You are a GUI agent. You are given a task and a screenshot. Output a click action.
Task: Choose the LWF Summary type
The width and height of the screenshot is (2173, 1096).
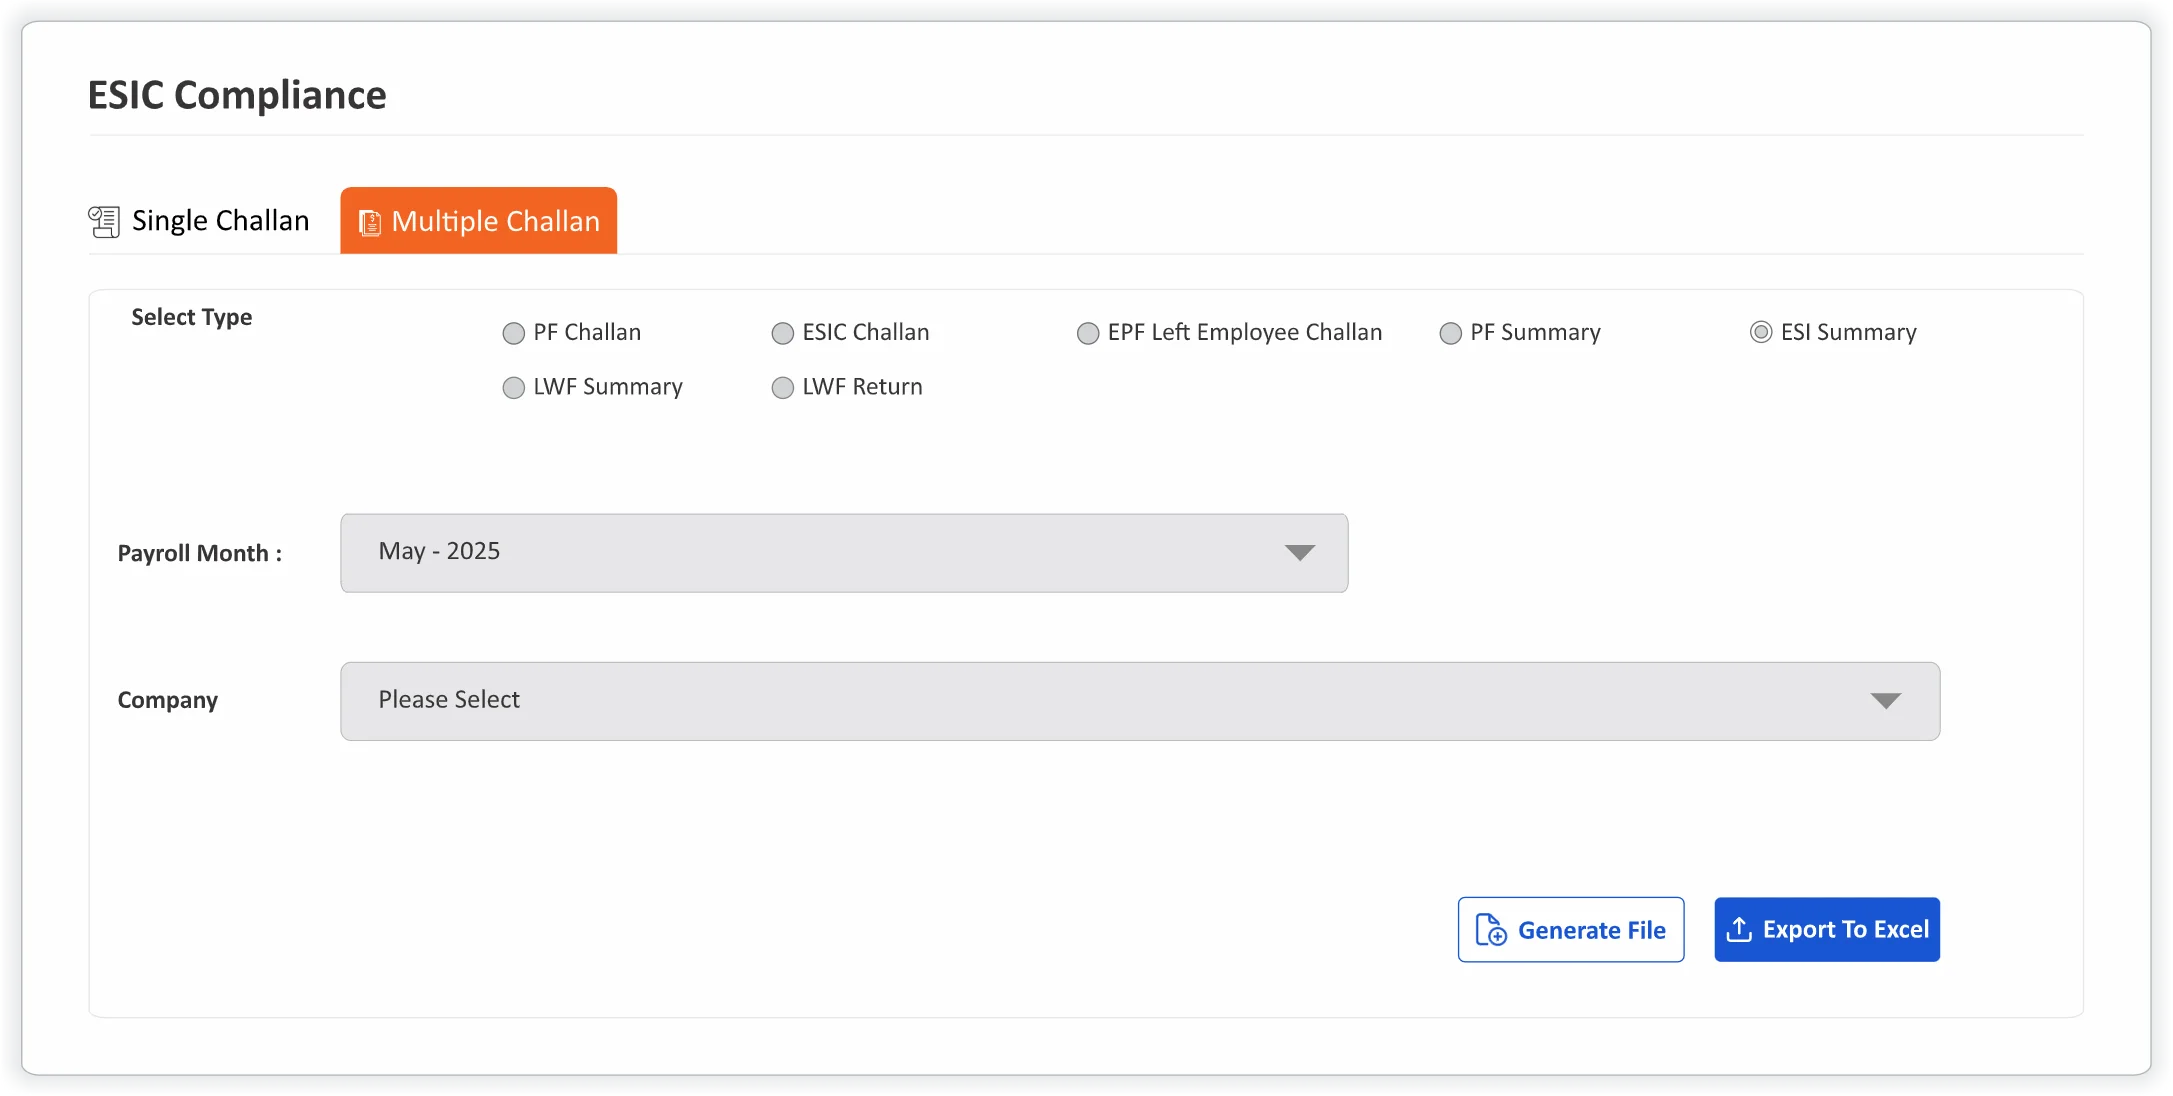point(513,388)
